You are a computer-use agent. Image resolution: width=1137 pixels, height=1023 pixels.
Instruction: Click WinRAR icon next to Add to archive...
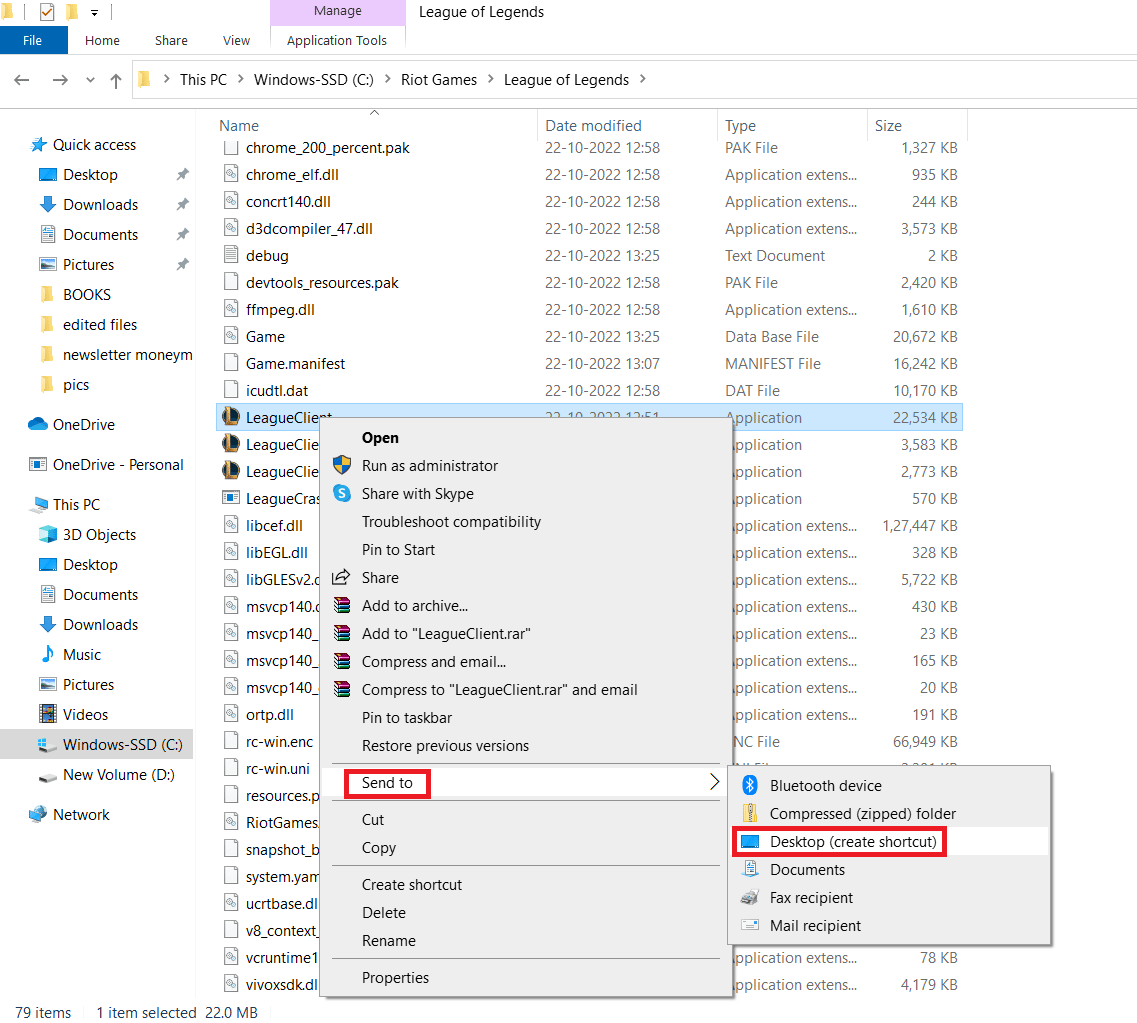[342, 605]
